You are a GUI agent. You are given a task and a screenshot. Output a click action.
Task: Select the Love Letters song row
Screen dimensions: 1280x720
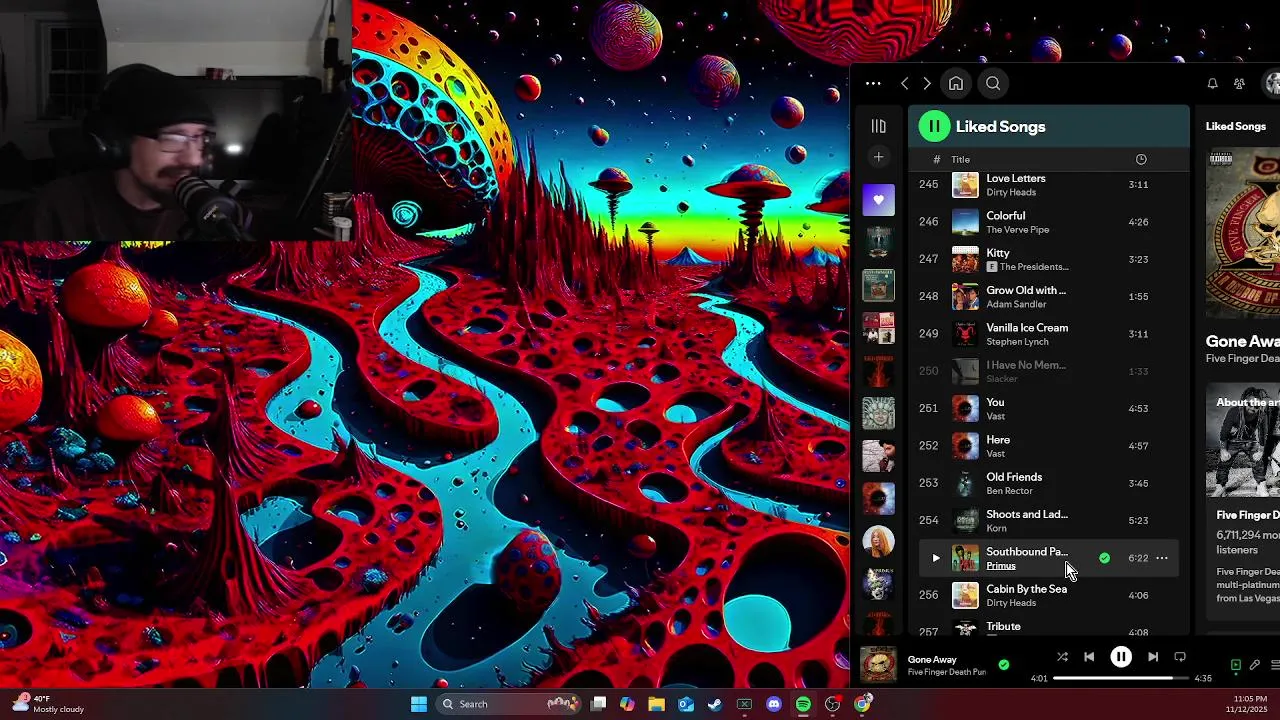(1048, 185)
